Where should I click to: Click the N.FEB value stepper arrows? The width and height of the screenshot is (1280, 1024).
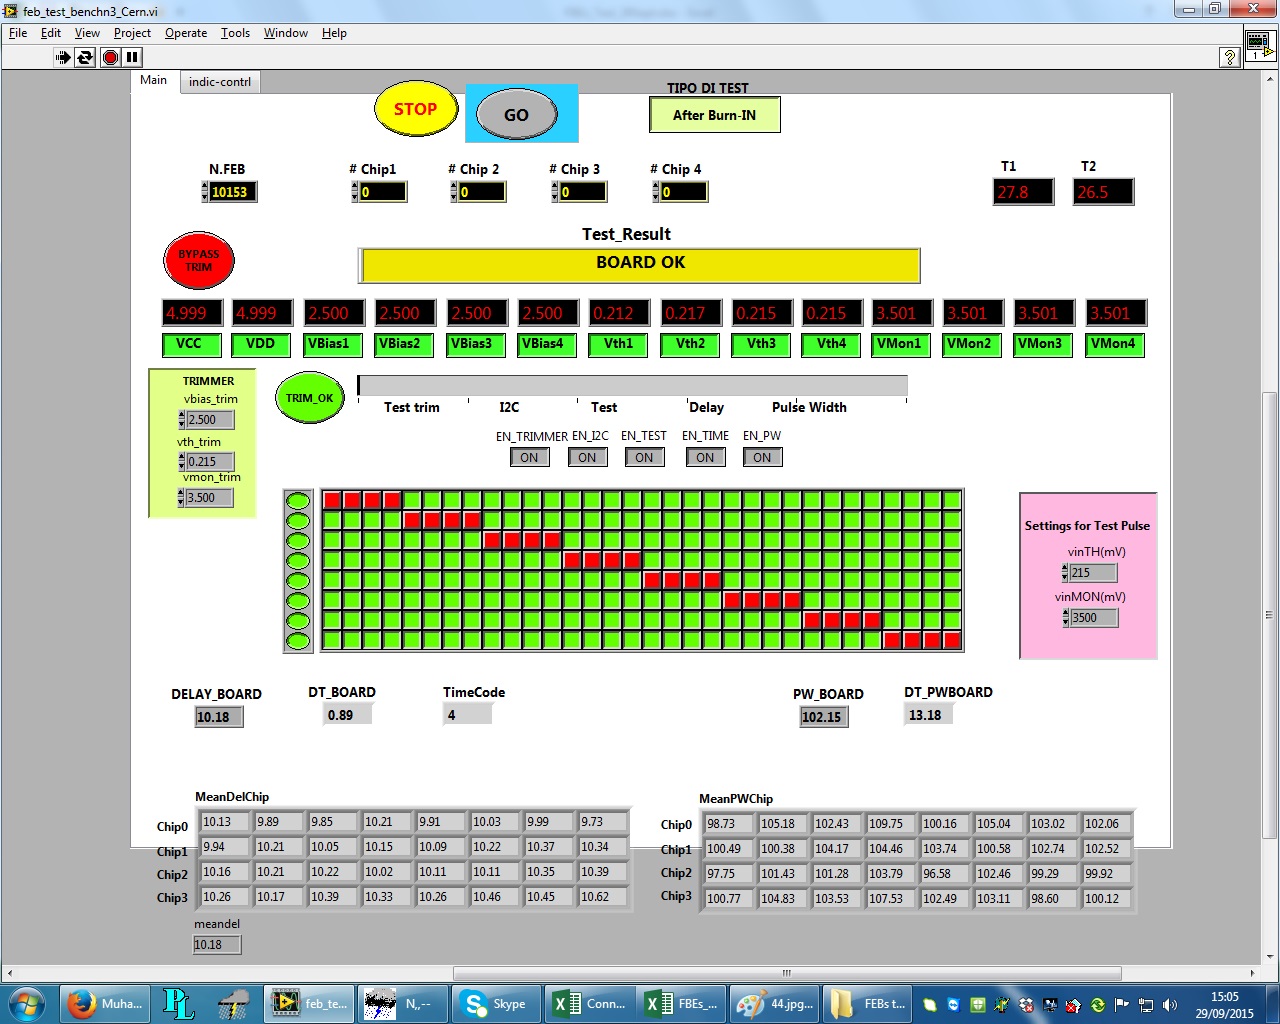(x=205, y=192)
